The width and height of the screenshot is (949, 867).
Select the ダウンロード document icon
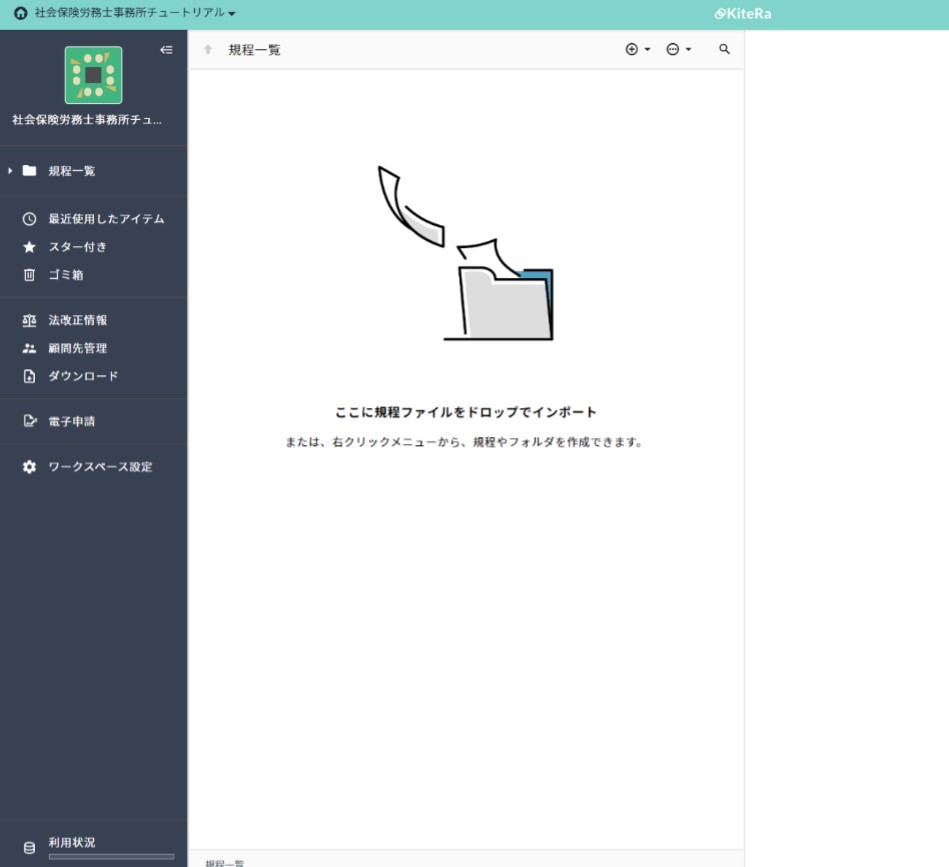coord(30,376)
